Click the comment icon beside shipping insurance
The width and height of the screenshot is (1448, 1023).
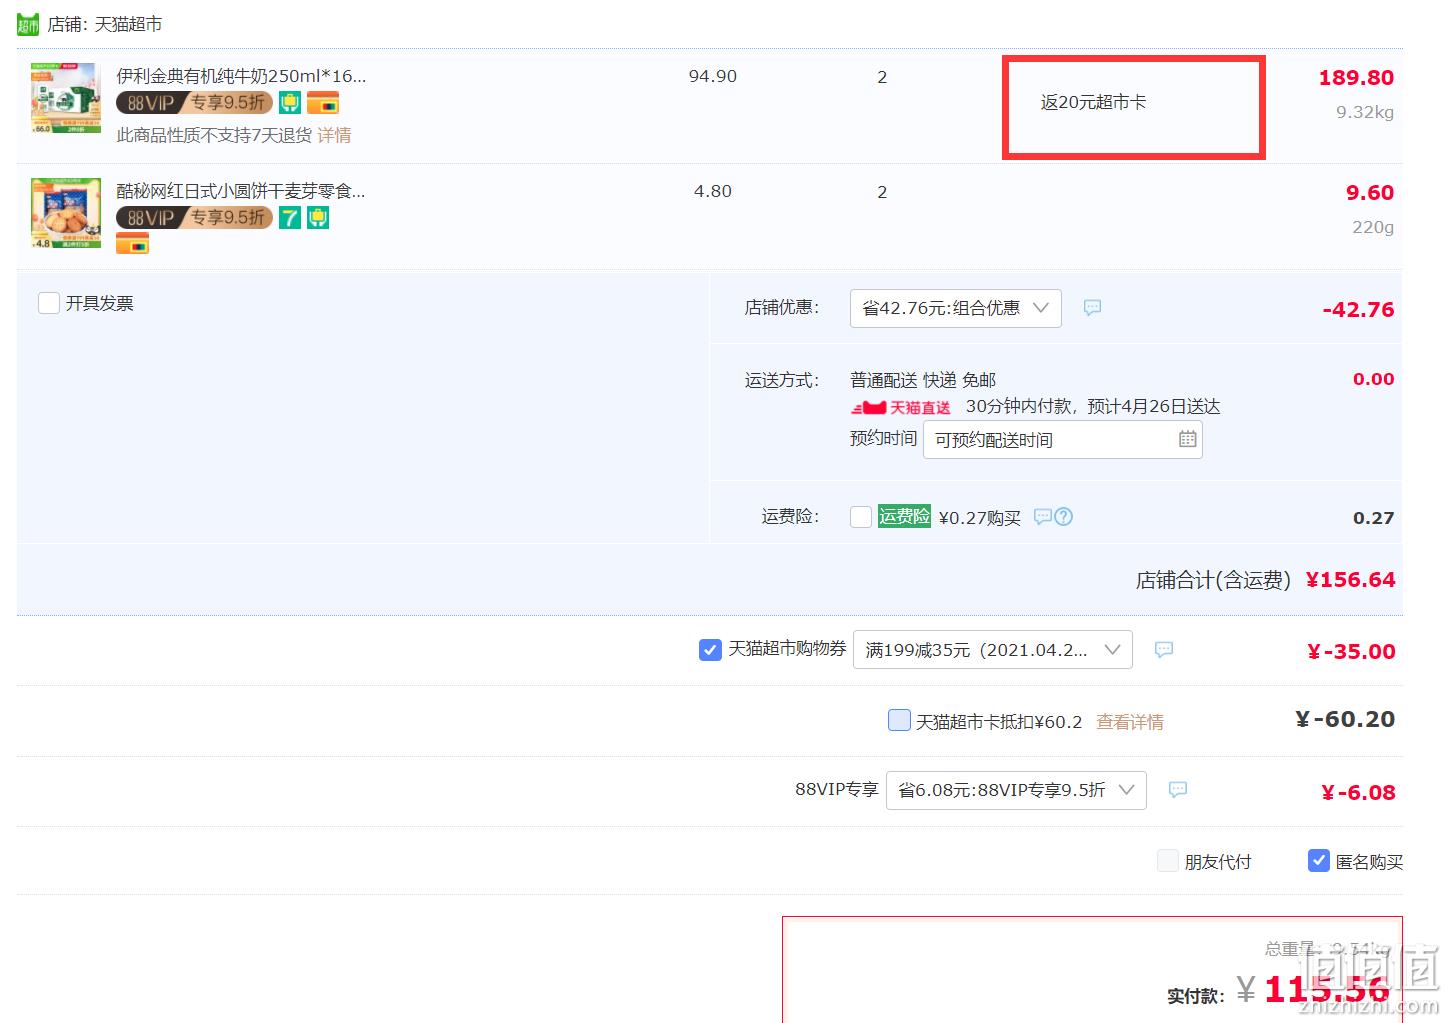pyautogui.click(x=1043, y=517)
